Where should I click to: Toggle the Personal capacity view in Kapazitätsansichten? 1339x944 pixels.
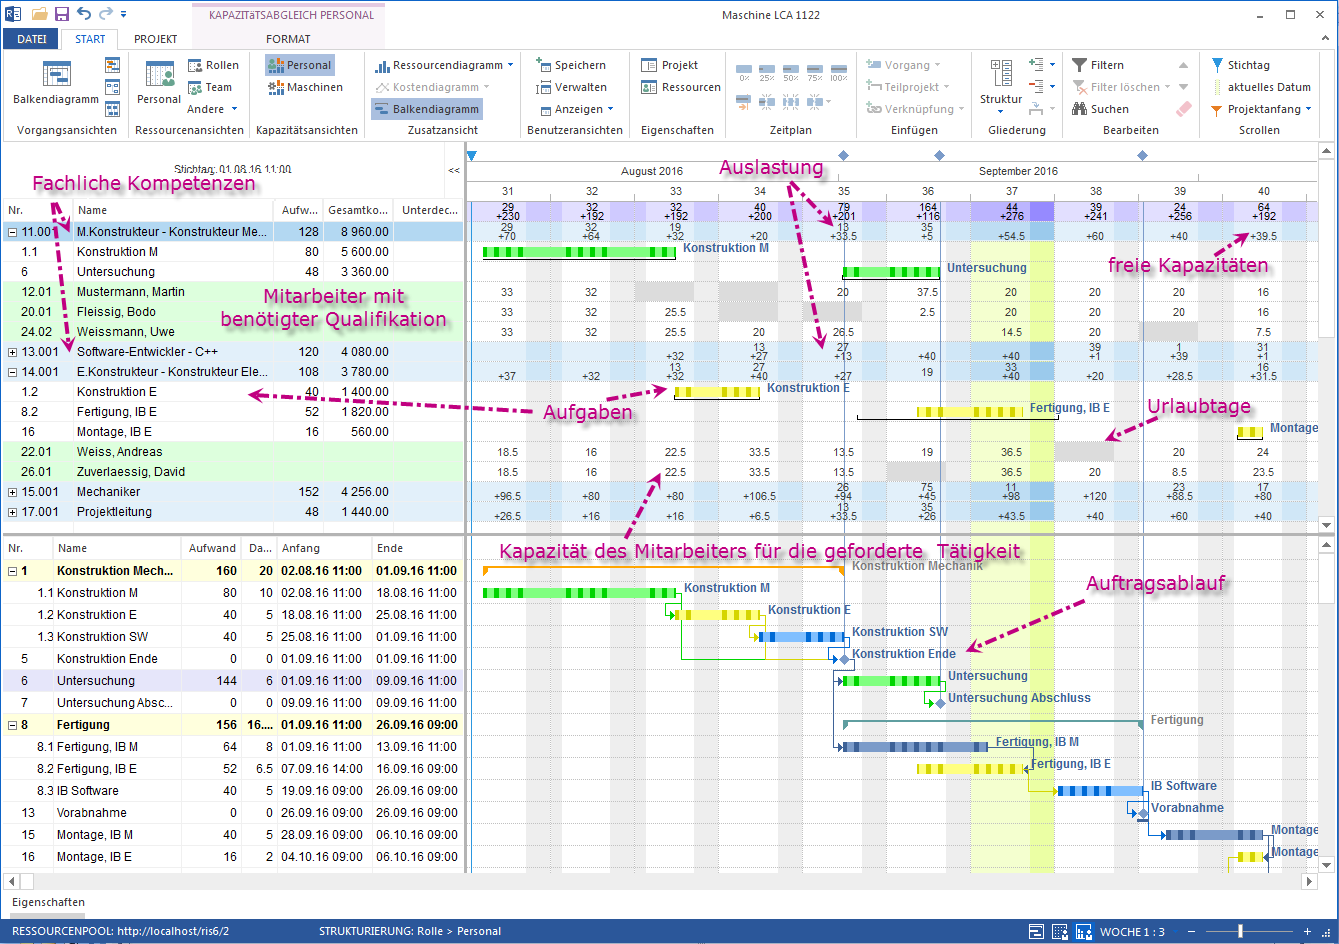tap(299, 65)
